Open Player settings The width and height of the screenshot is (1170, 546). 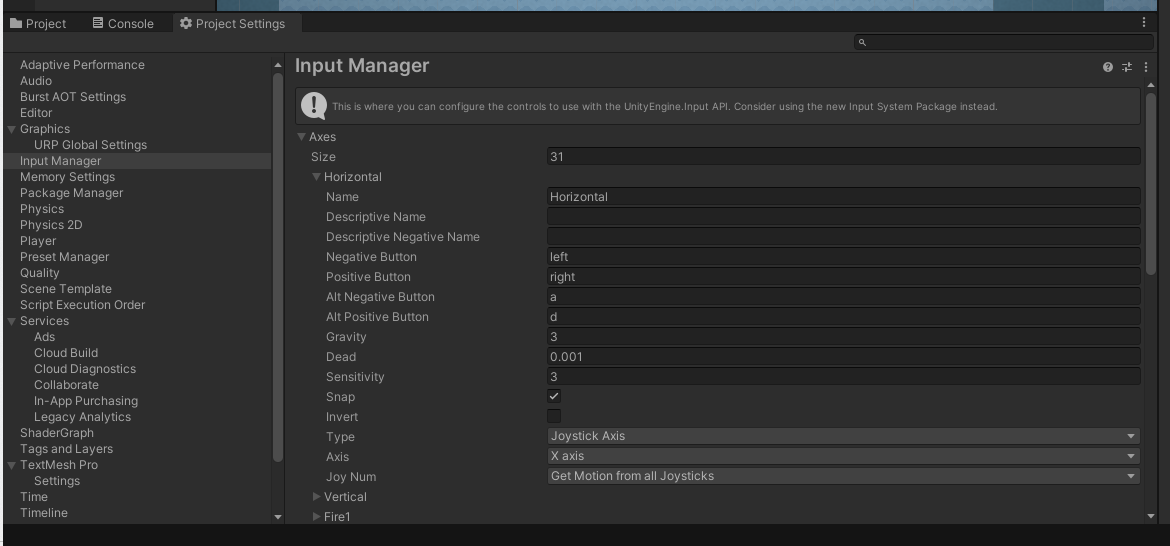tap(38, 241)
